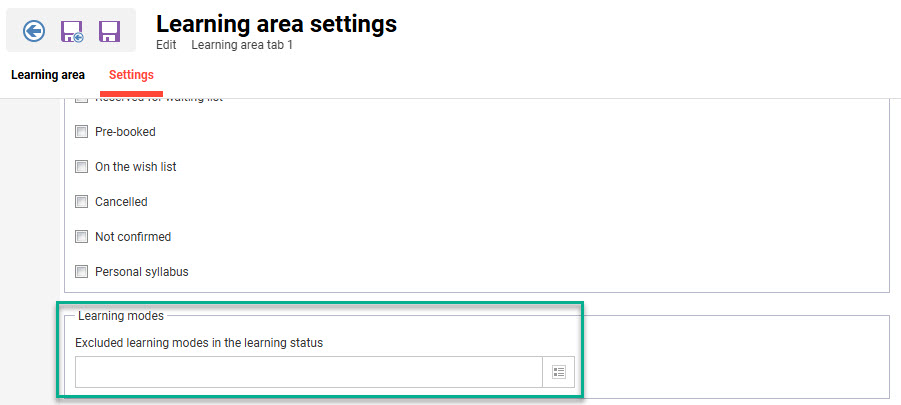Enable the On the wish list checkbox
The image size is (901, 405).
pyautogui.click(x=82, y=167)
